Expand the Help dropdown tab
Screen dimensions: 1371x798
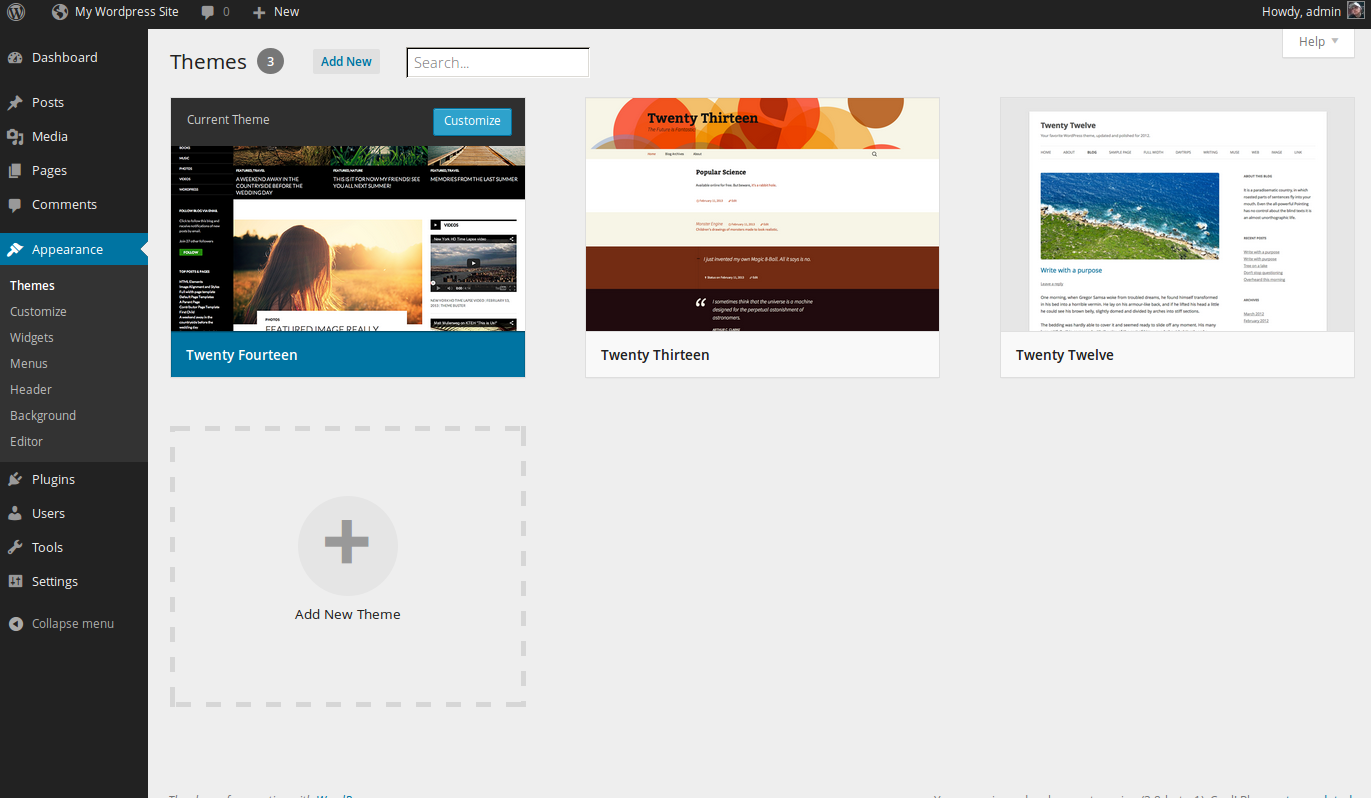(x=1318, y=42)
